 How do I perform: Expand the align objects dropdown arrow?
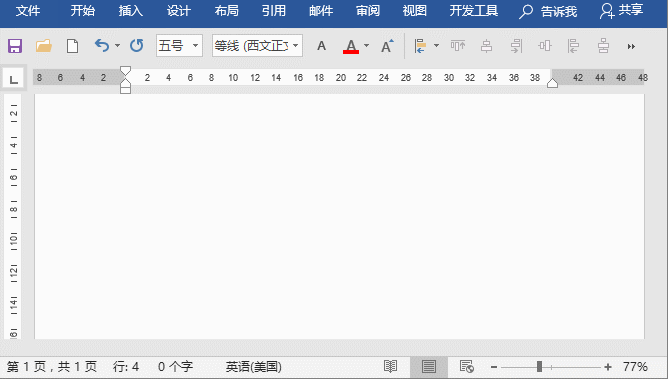click(x=436, y=45)
